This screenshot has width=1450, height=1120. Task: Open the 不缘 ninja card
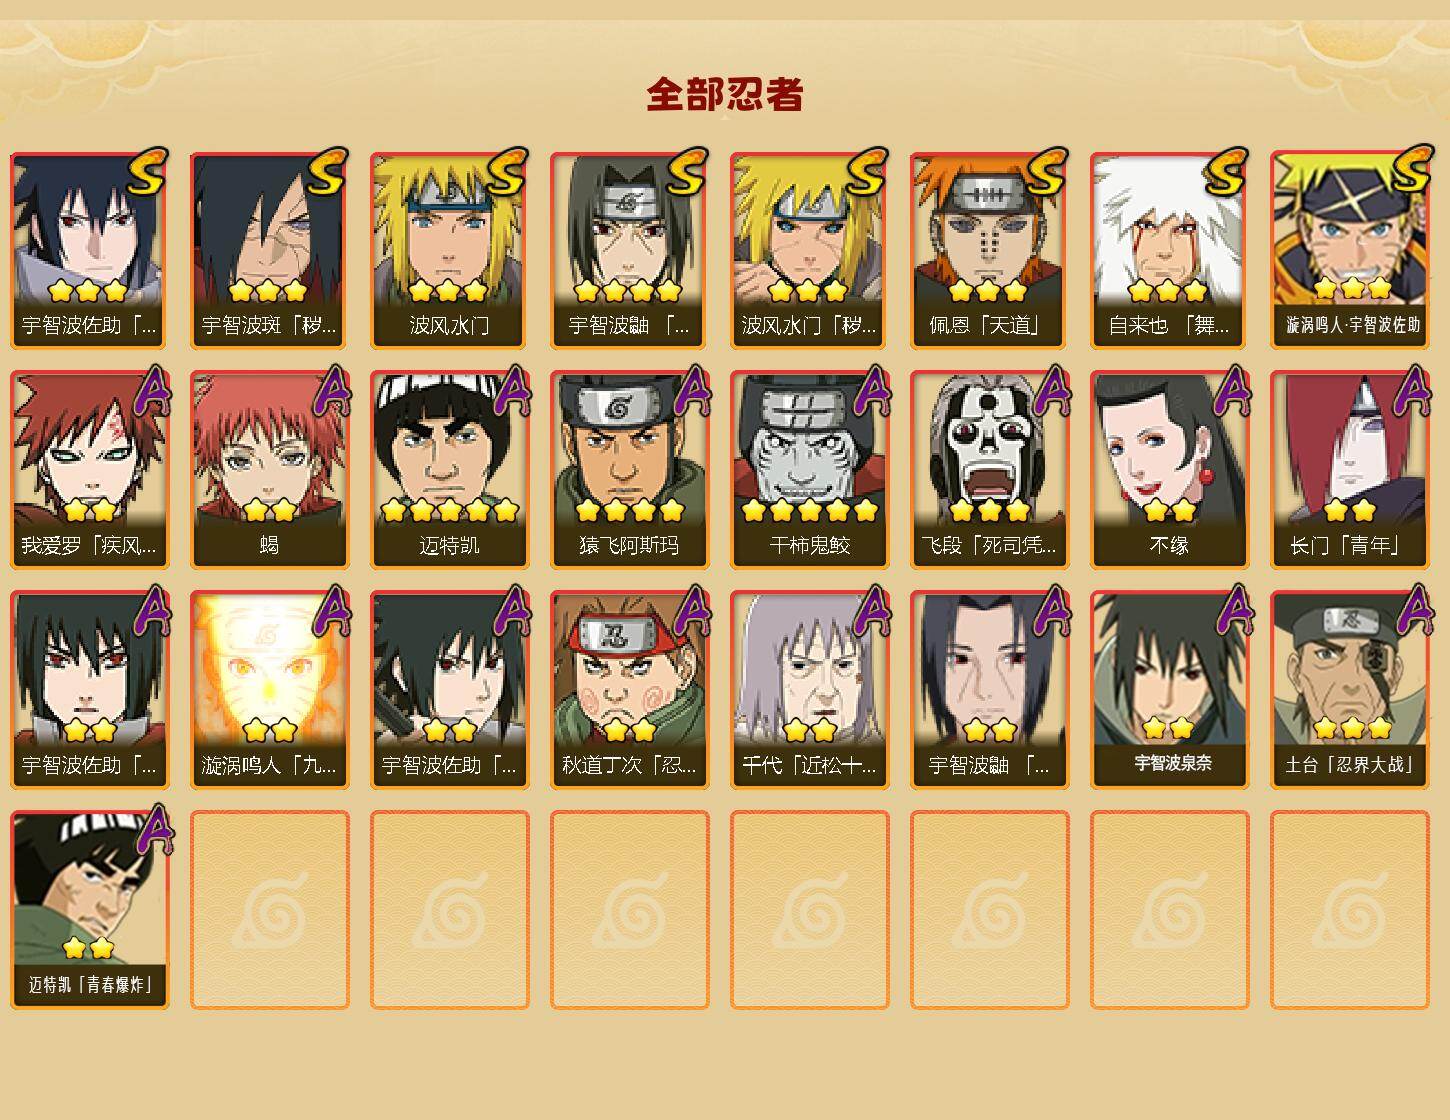pos(1170,470)
